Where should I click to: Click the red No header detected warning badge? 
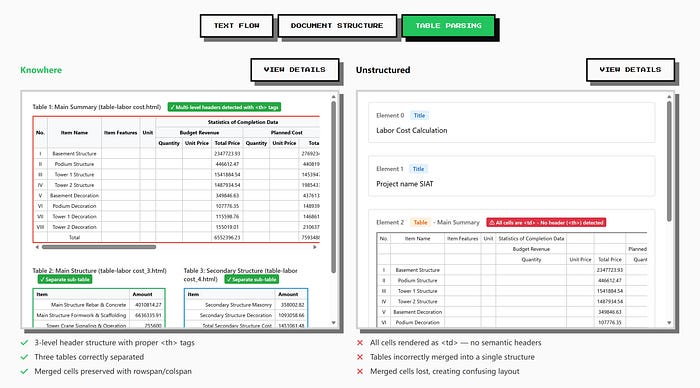click(x=546, y=222)
